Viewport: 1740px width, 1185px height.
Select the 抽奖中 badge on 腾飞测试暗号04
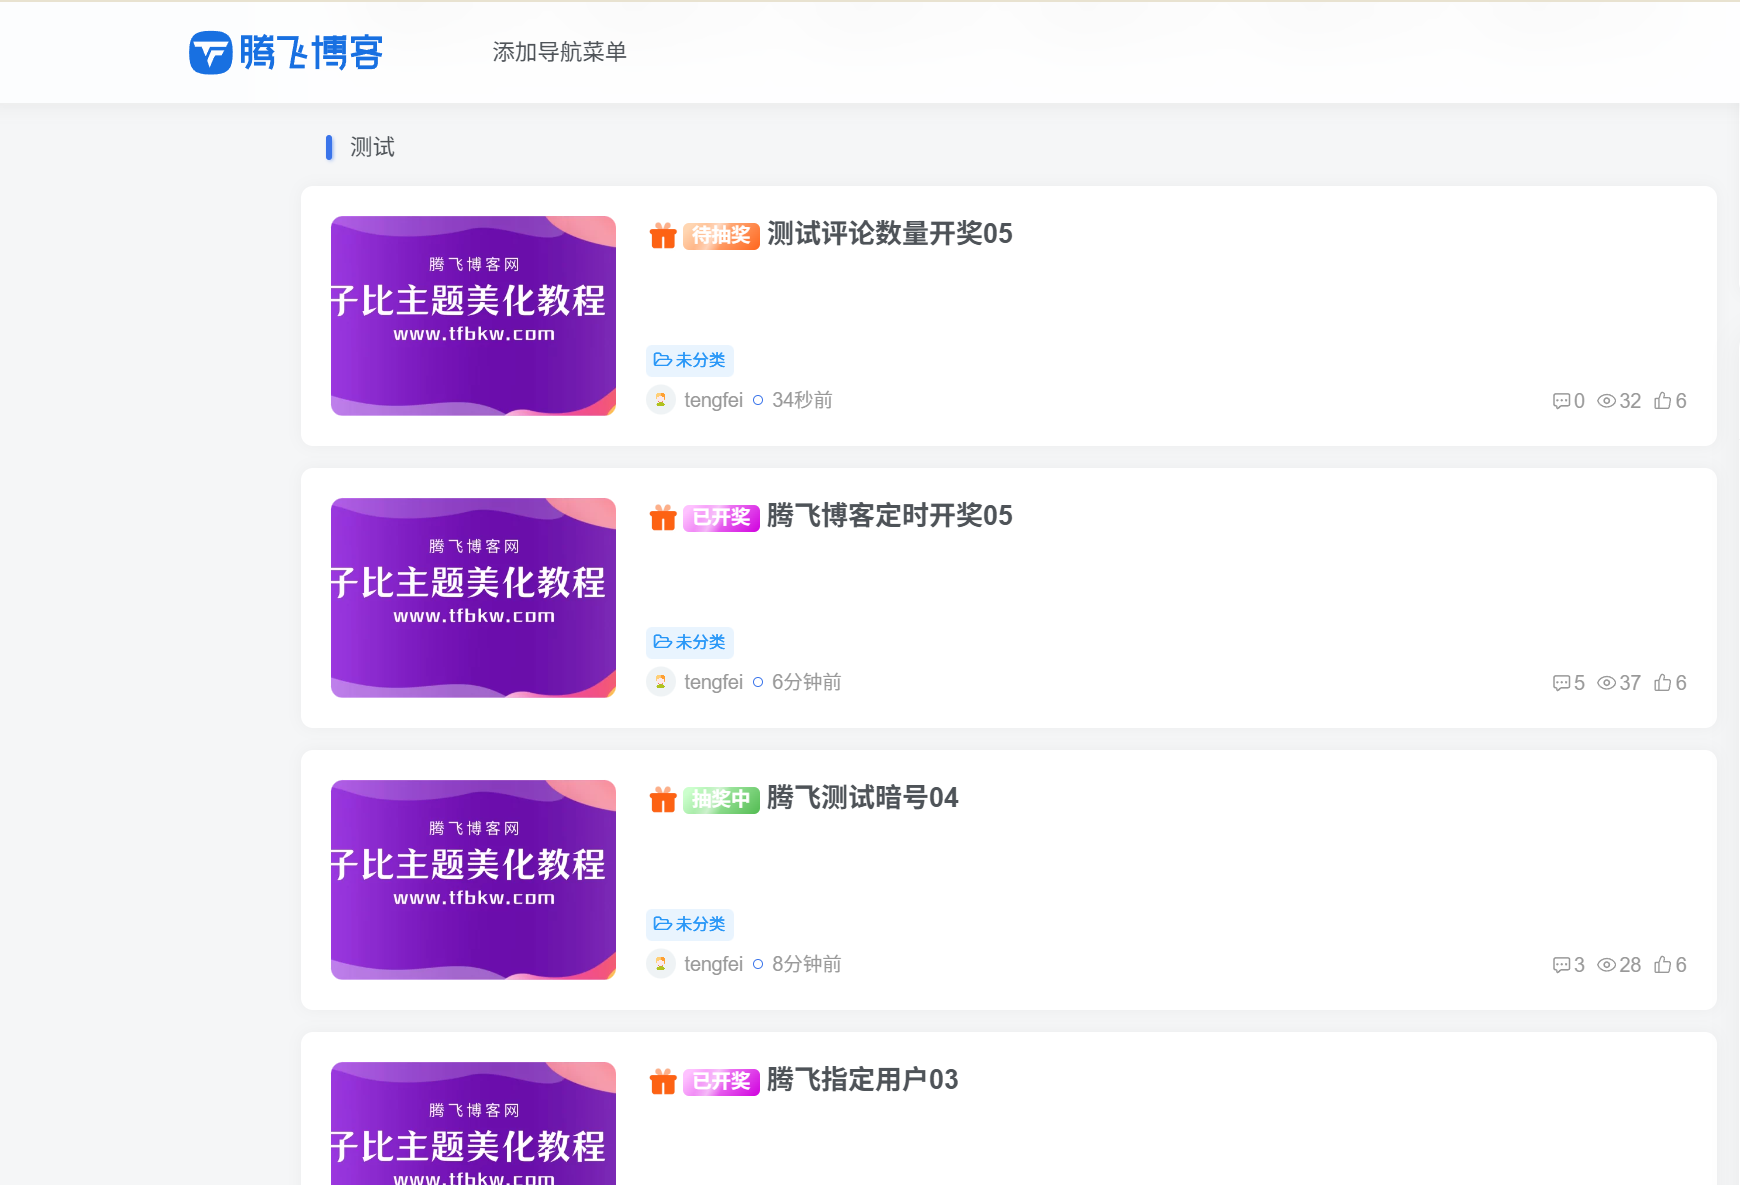point(720,799)
